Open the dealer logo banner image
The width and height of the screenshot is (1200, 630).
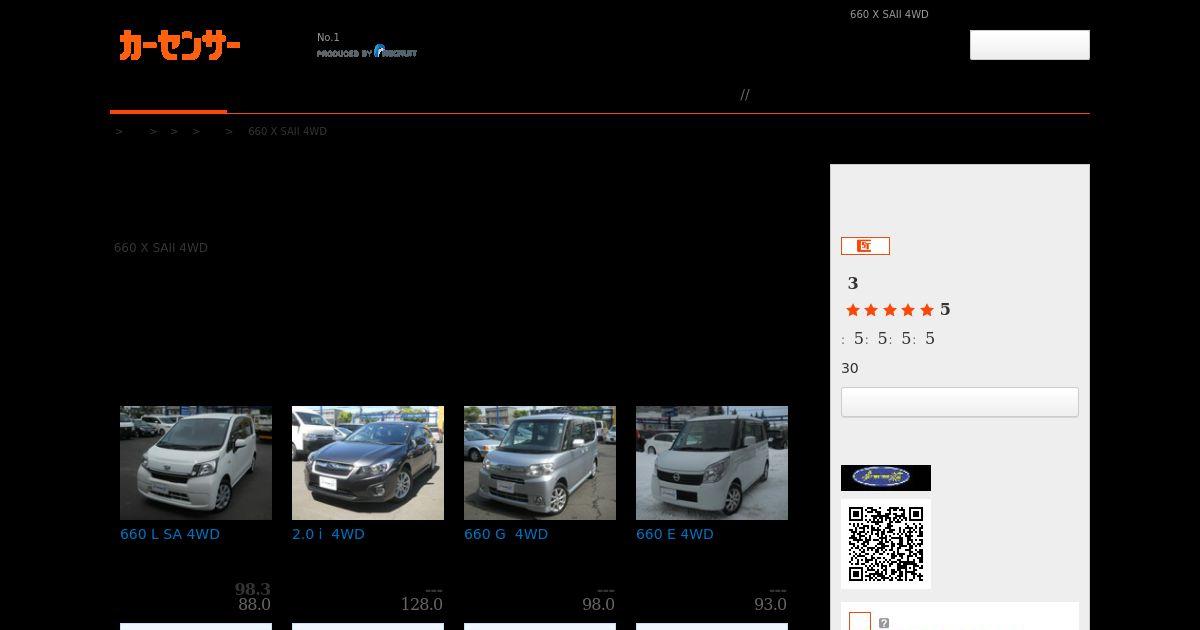click(x=886, y=477)
